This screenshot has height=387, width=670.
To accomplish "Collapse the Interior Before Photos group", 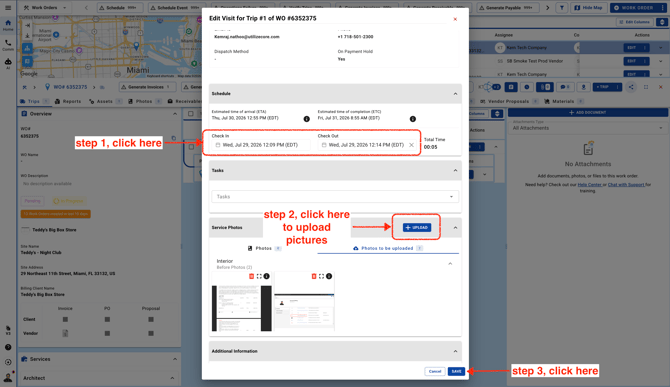I will pos(450,264).
